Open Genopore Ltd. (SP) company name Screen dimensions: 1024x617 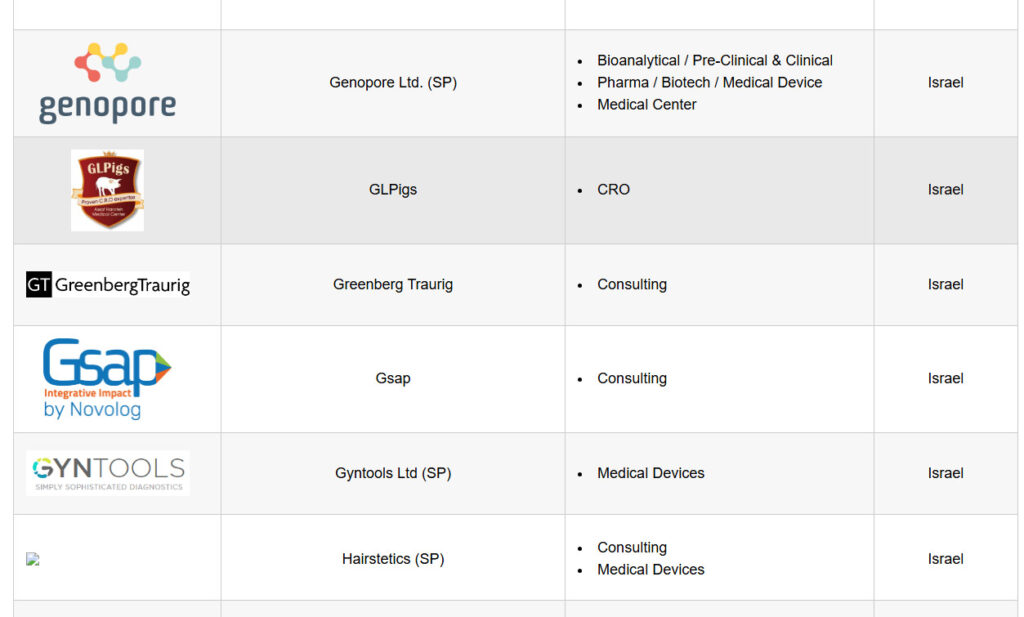[393, 83]
